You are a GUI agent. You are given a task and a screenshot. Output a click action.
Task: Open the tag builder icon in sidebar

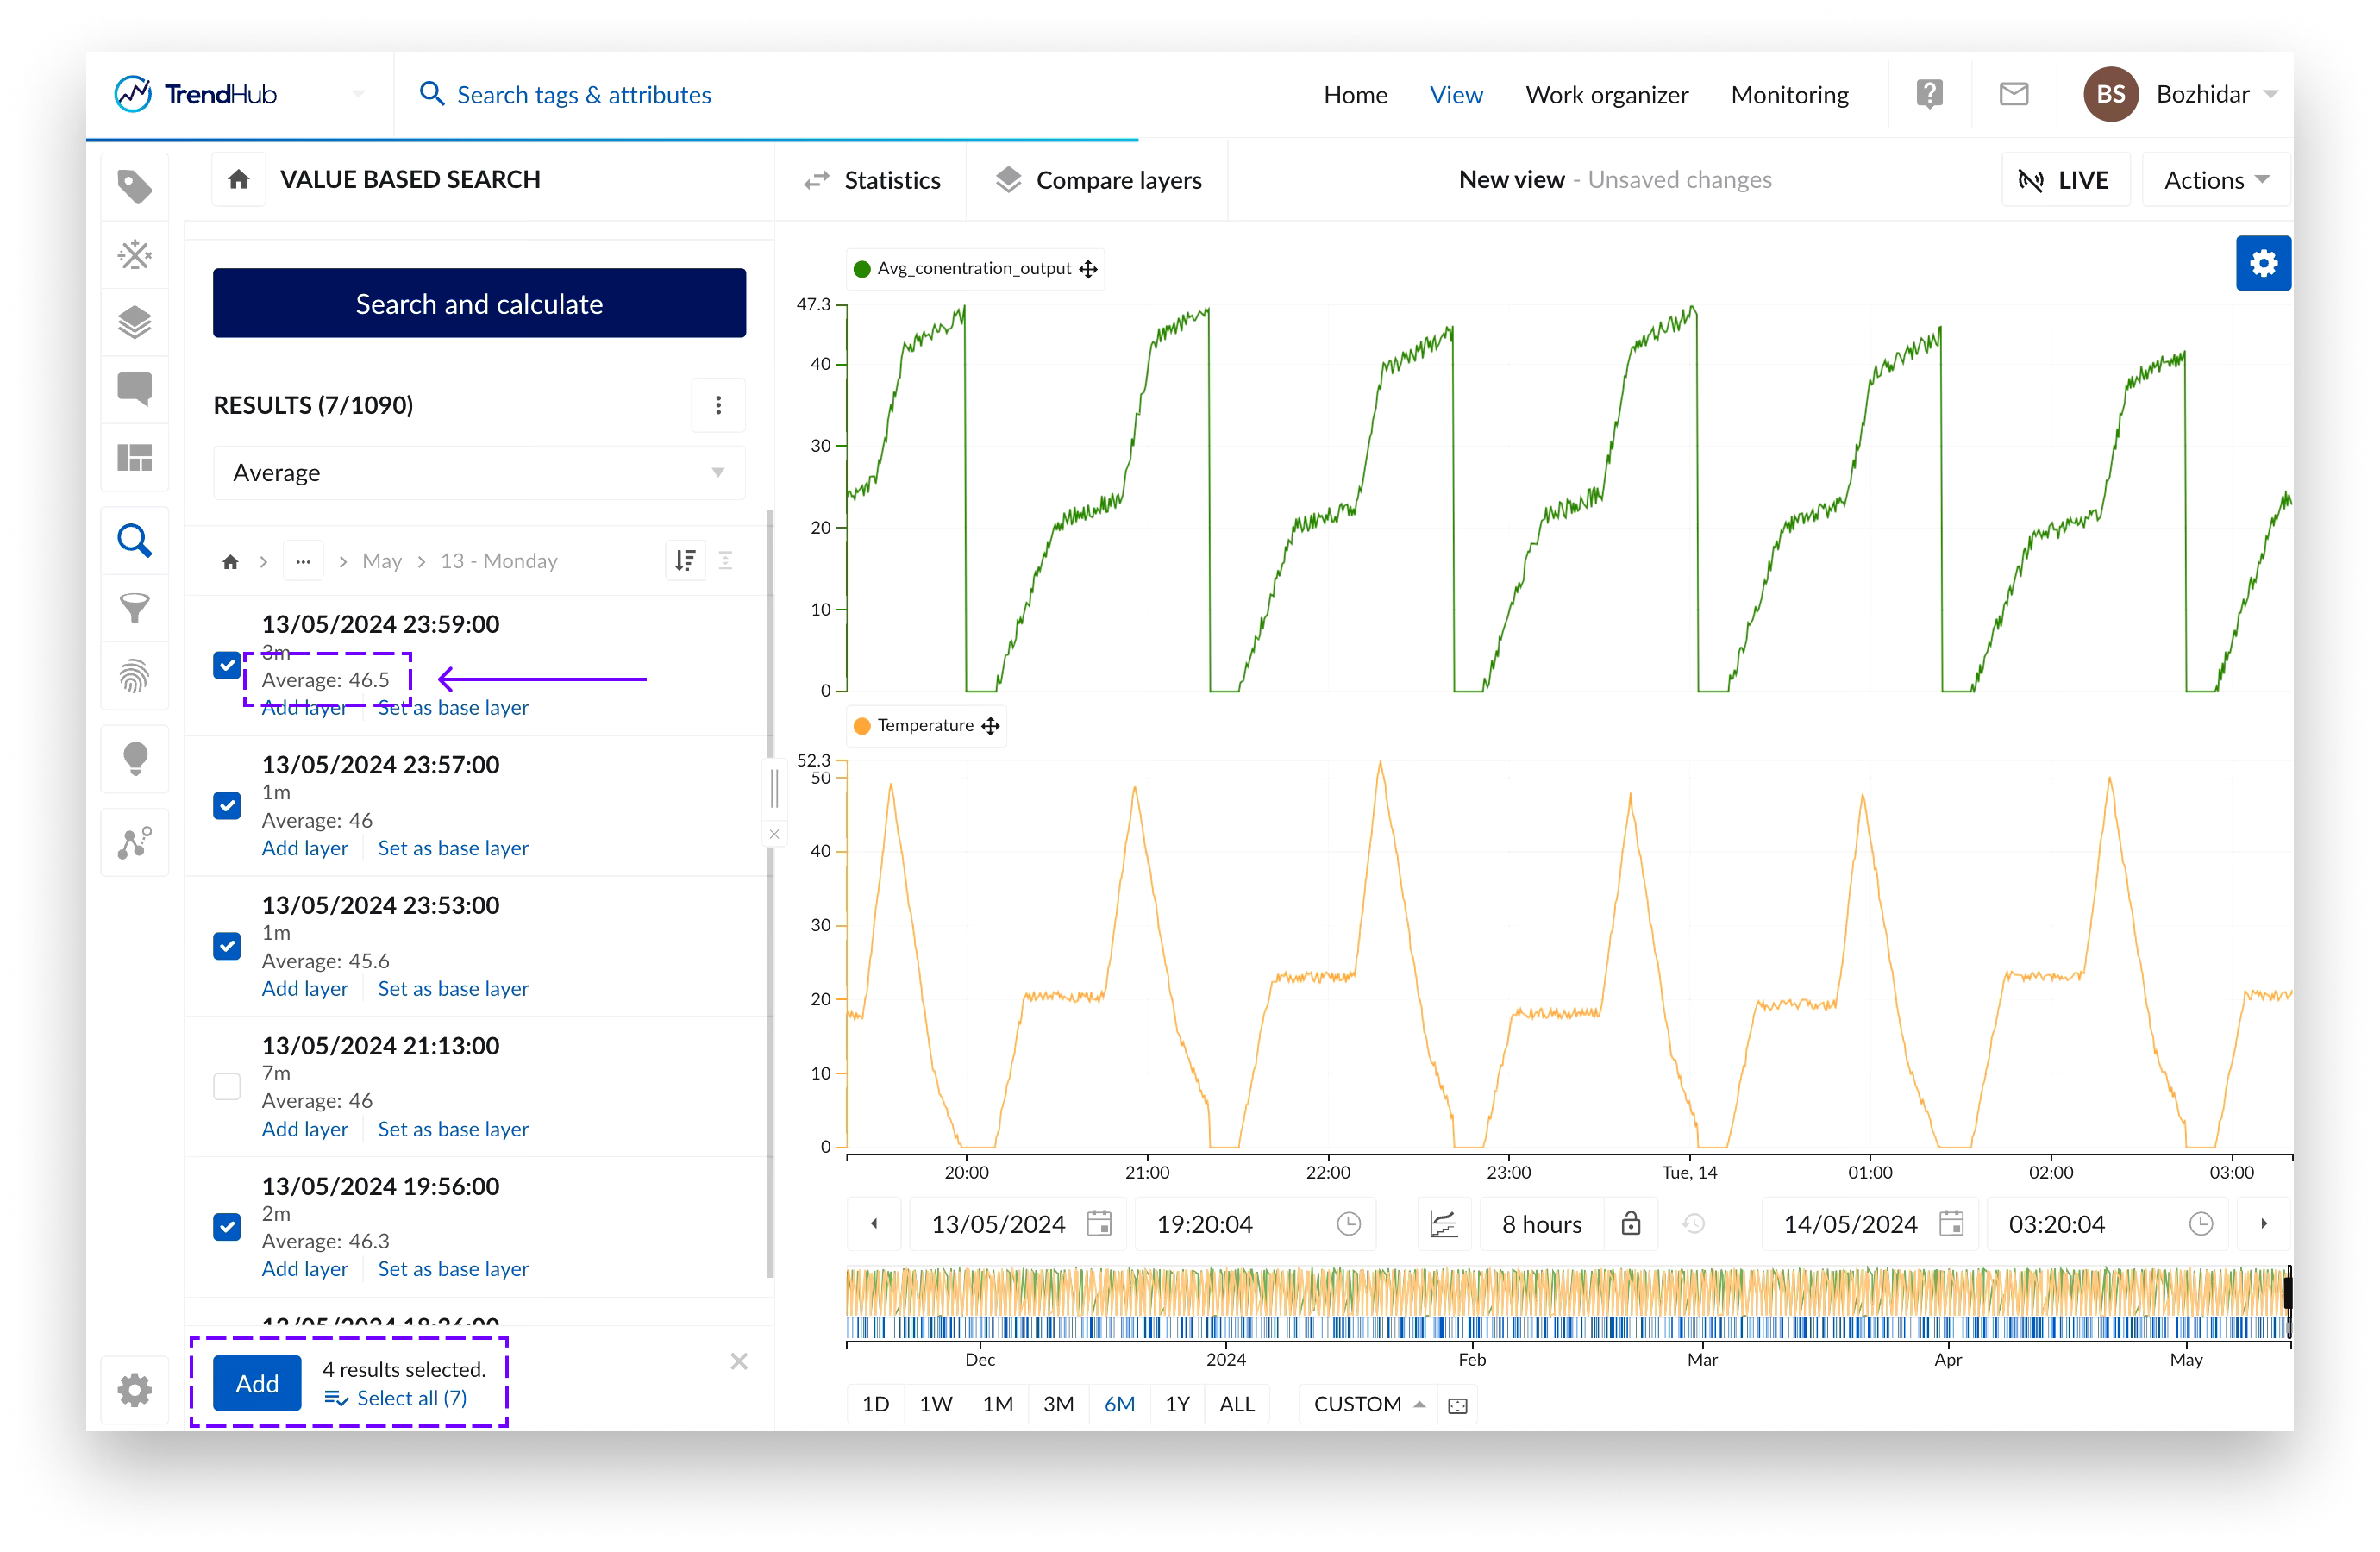pos(134,254)
